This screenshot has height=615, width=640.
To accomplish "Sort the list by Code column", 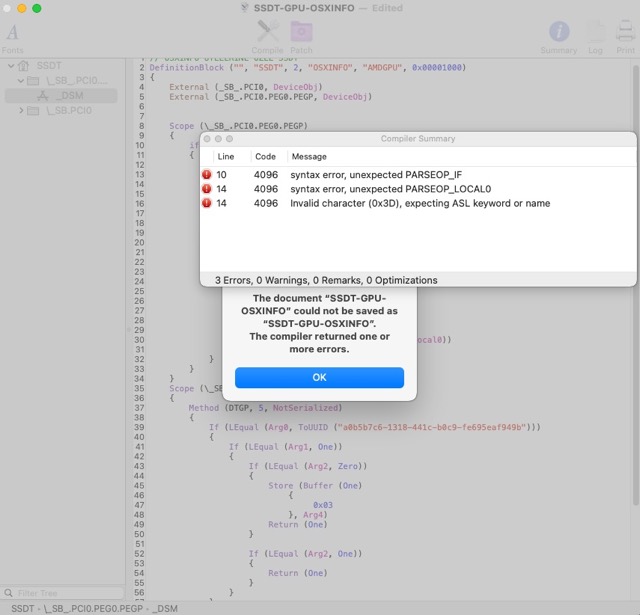I will pos(265,157).
